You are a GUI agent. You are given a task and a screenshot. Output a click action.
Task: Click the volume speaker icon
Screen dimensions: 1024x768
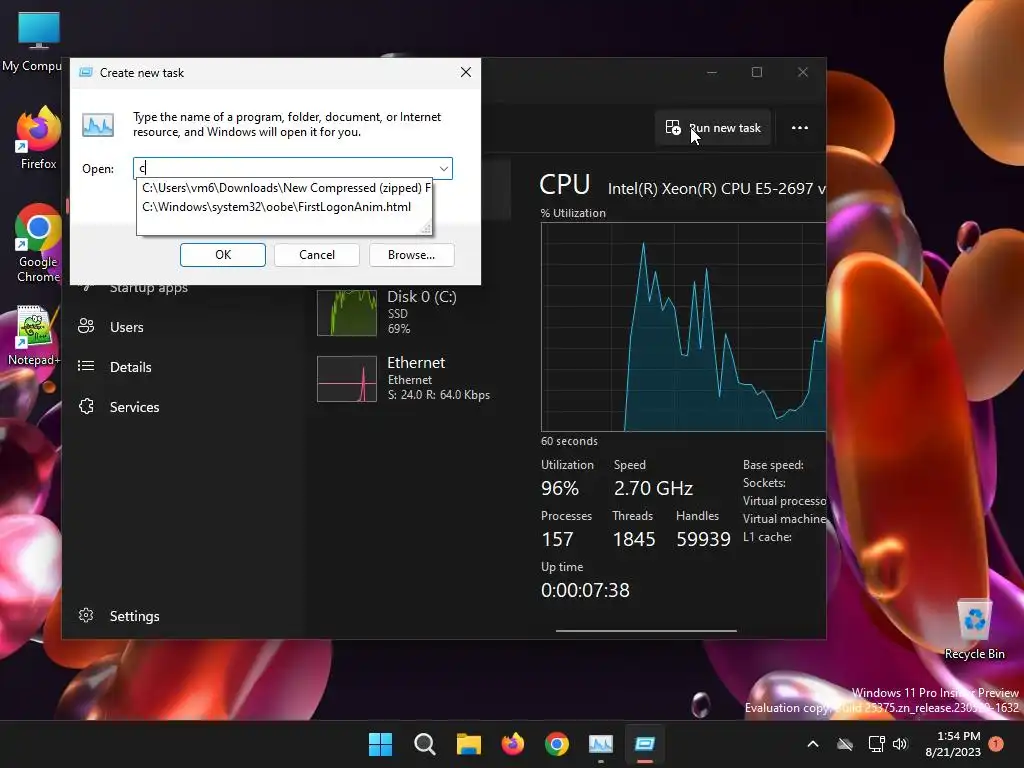click(x=900, y=744)
